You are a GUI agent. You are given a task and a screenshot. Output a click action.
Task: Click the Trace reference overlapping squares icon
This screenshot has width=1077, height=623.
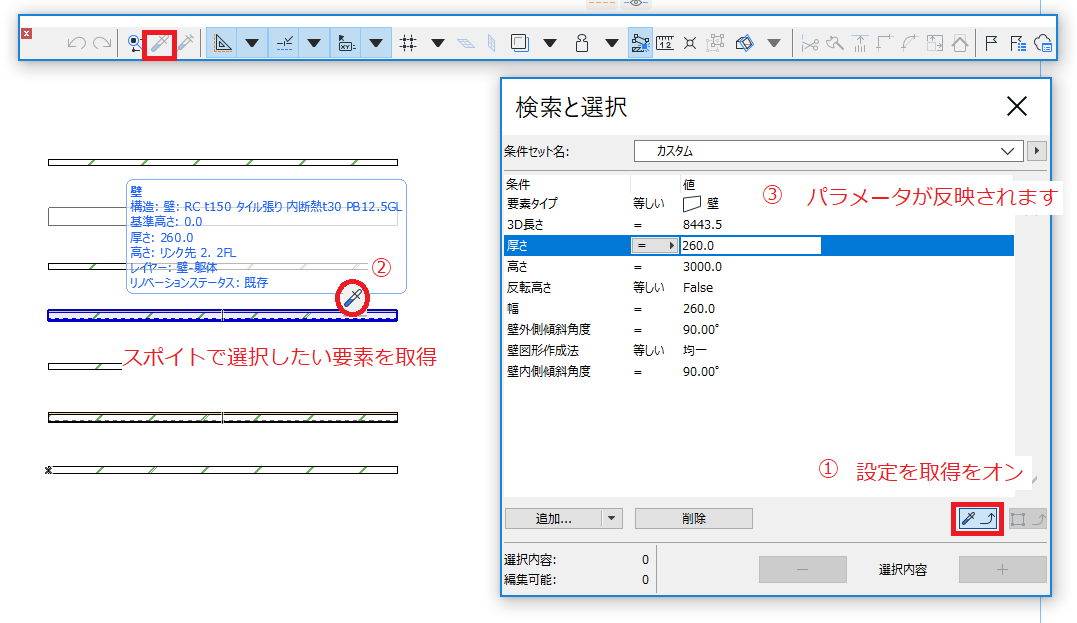pos(520,43)
